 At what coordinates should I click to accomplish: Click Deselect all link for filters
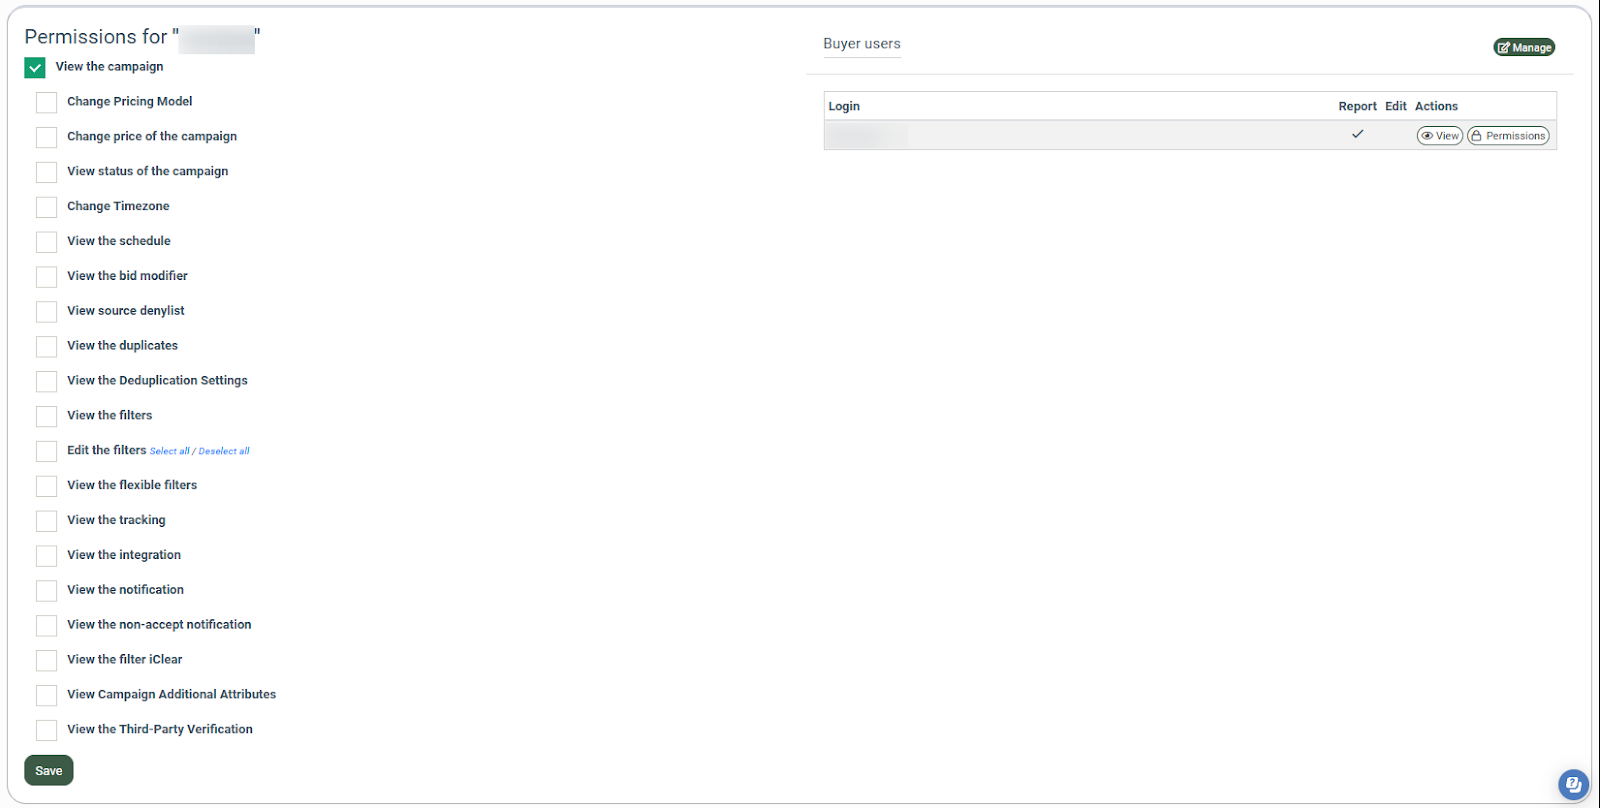point(224,451)
